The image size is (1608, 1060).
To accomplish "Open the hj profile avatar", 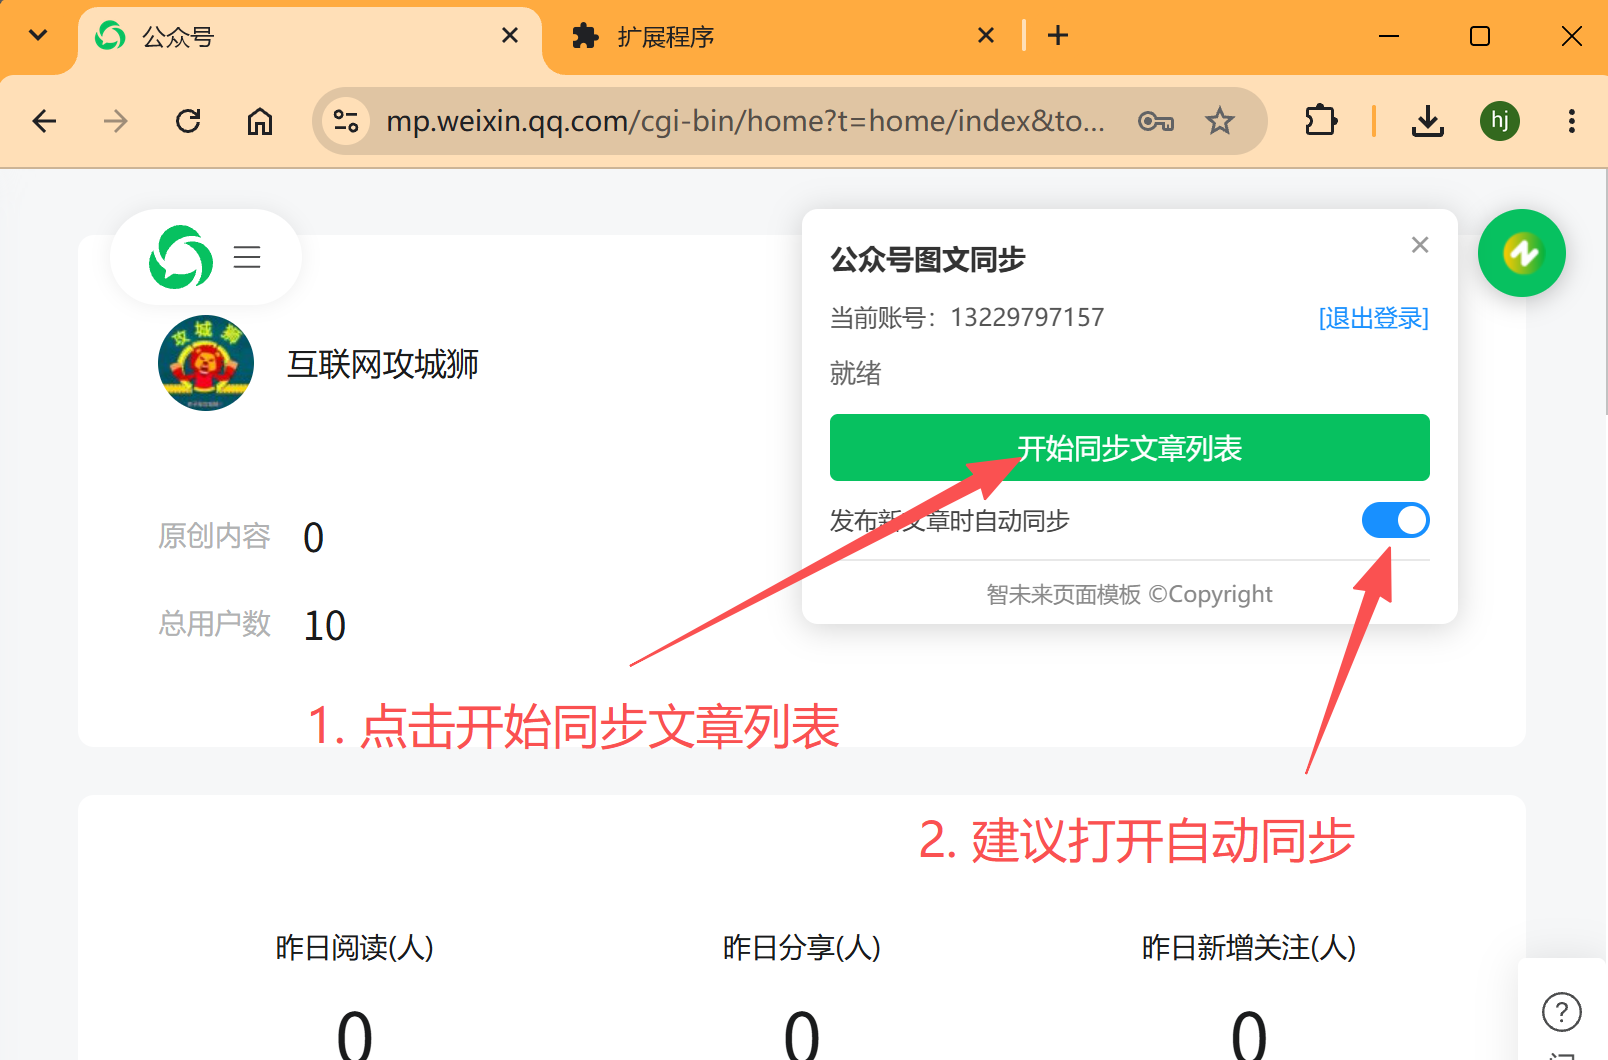I will [1500, 121].
